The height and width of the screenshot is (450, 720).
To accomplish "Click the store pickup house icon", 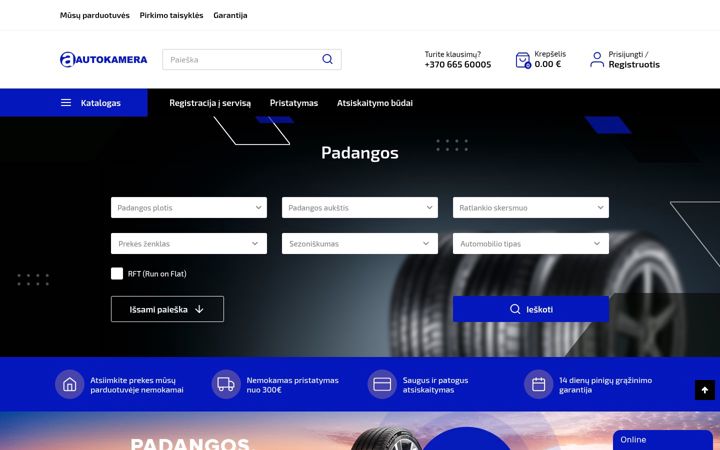I will coord(69,384).
